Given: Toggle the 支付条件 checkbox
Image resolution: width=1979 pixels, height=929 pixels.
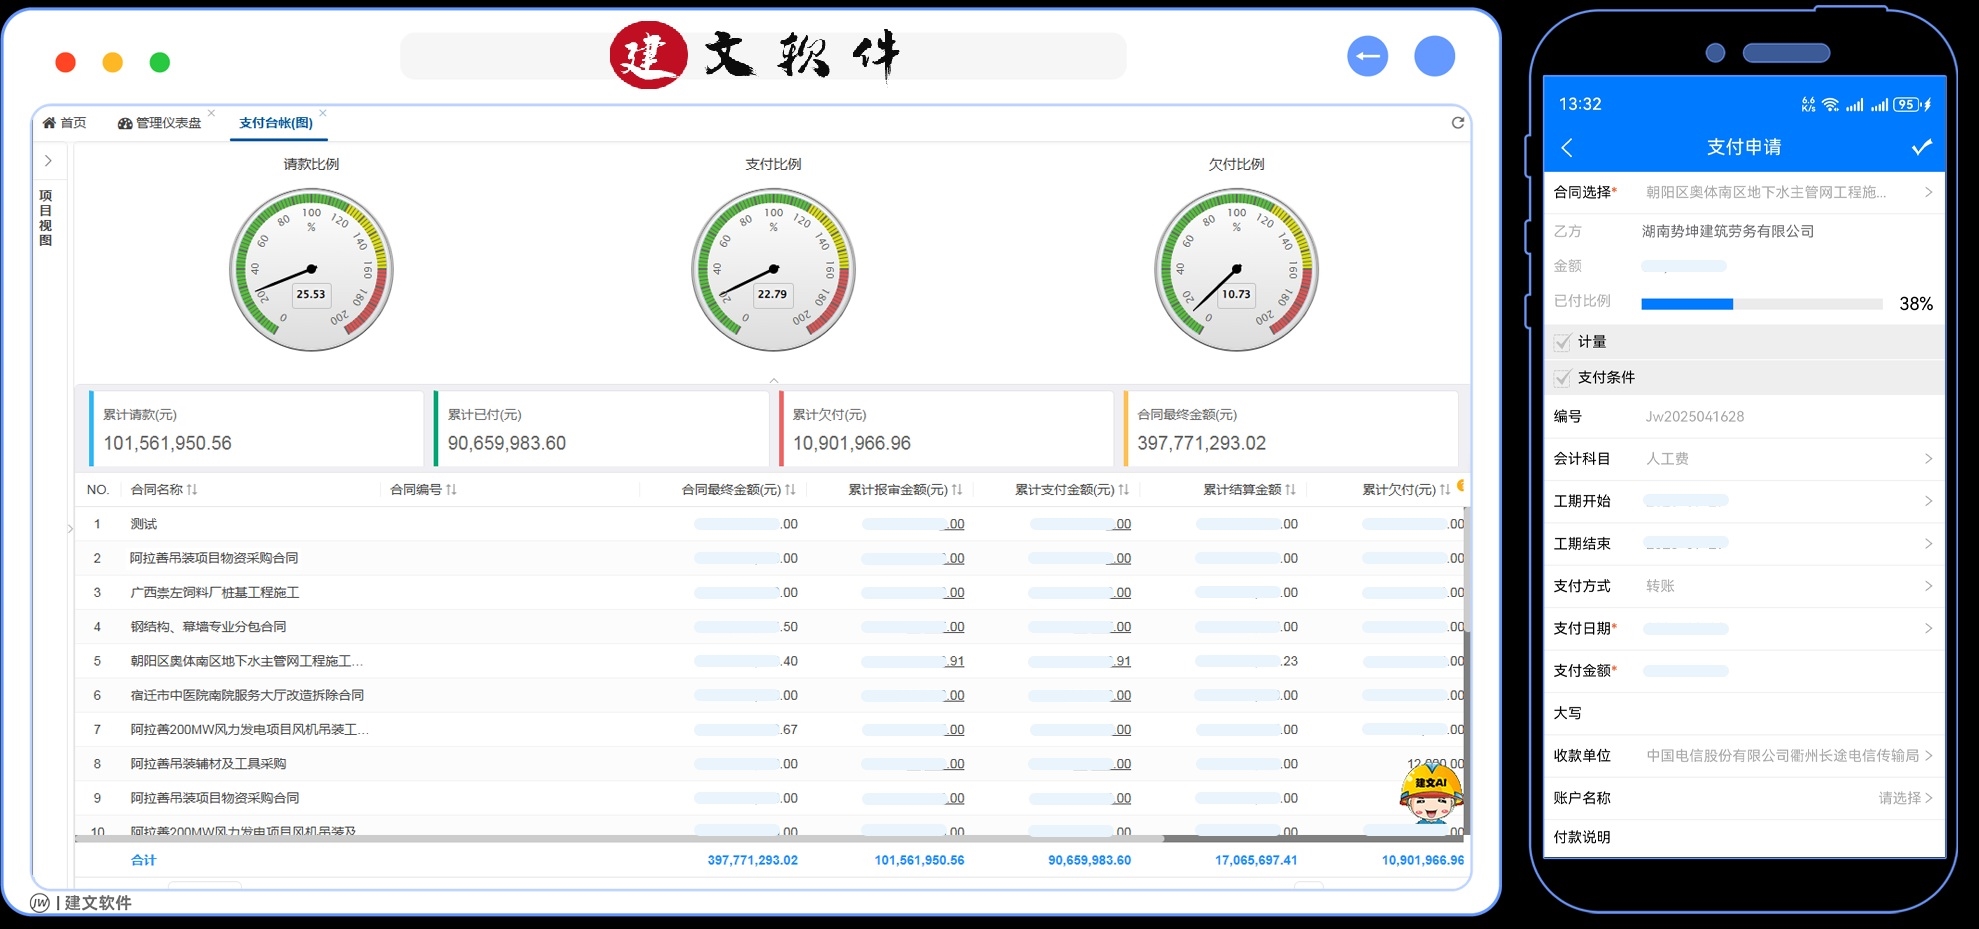Looking at the screenshot, I should pos(1562,377).
